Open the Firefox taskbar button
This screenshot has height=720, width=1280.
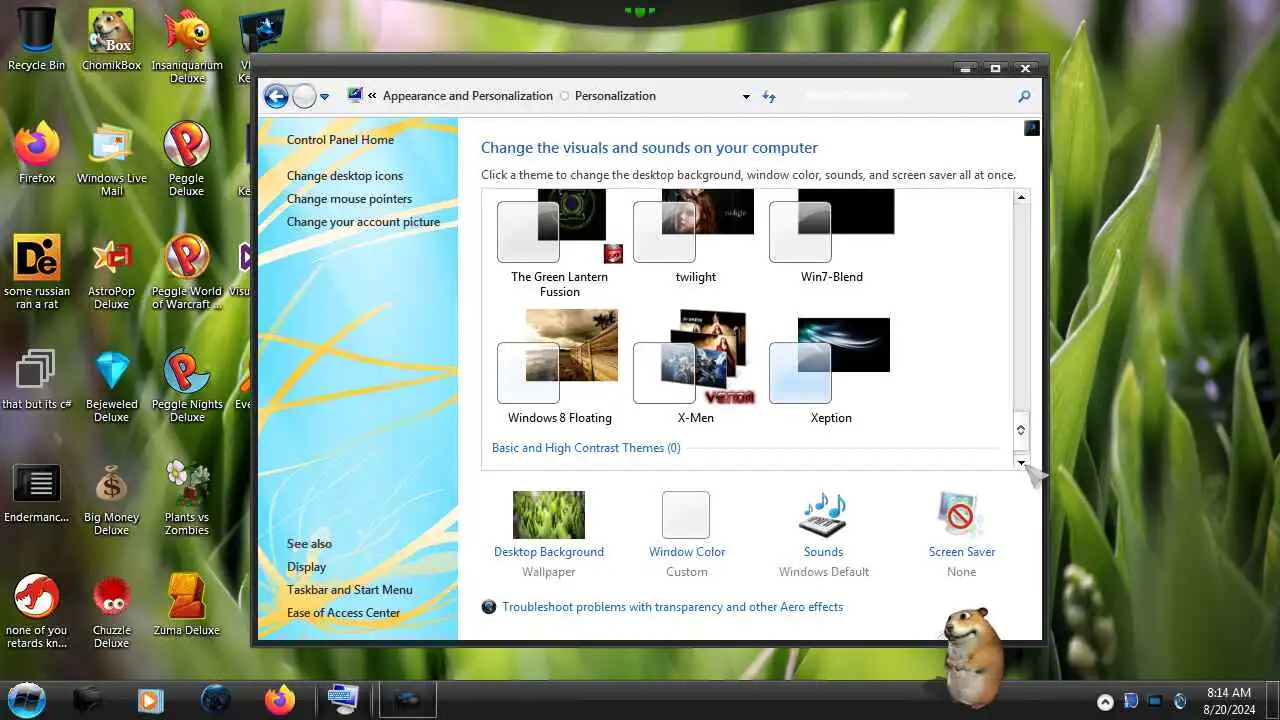pyautogui.click(x=280, y=699)
